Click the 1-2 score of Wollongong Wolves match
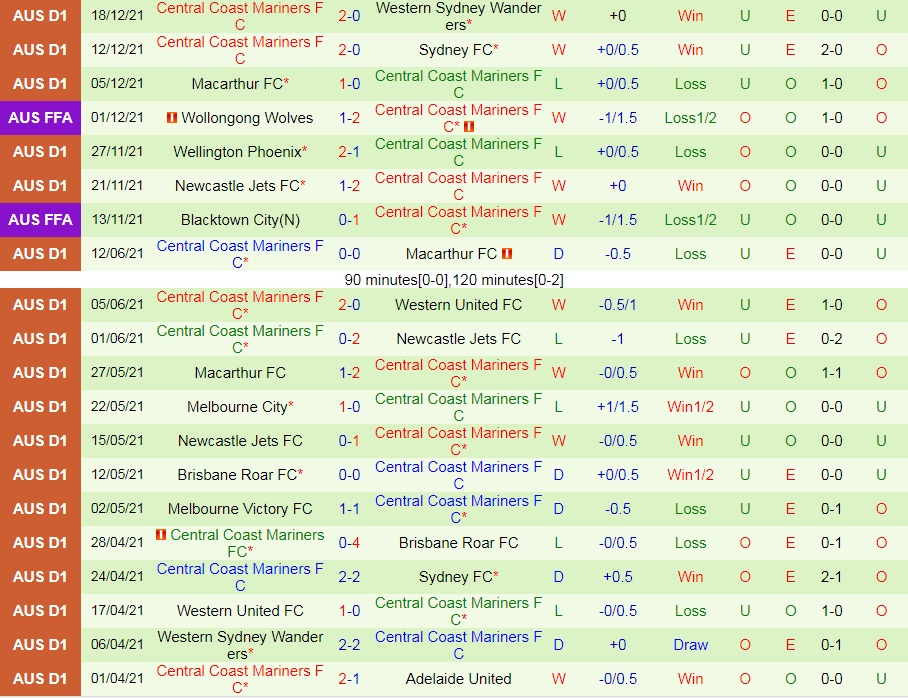 click(x=349, y=118)
